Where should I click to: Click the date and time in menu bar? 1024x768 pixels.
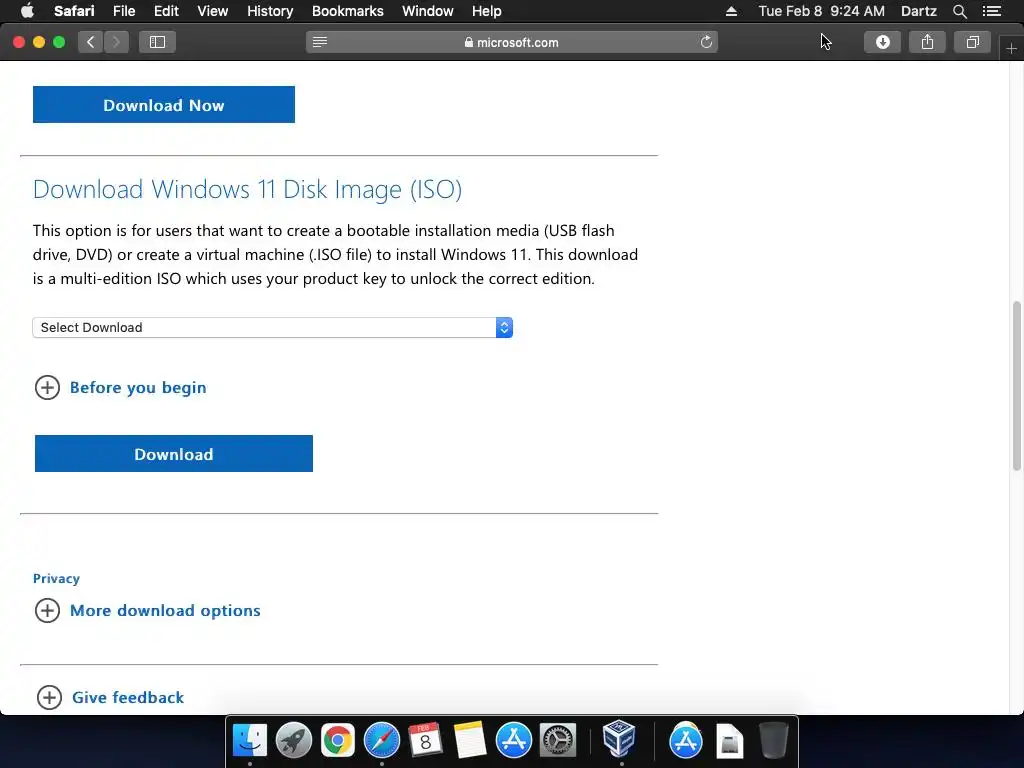pos(822,11)
